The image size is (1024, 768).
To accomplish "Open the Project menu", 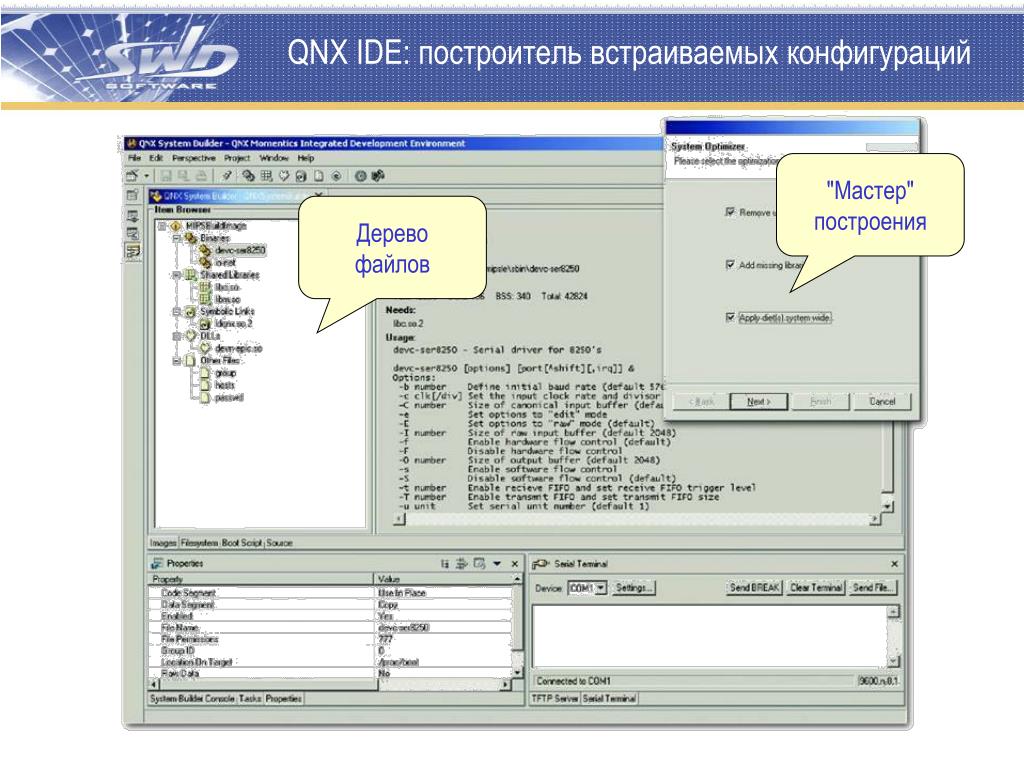I will point(237,158).
